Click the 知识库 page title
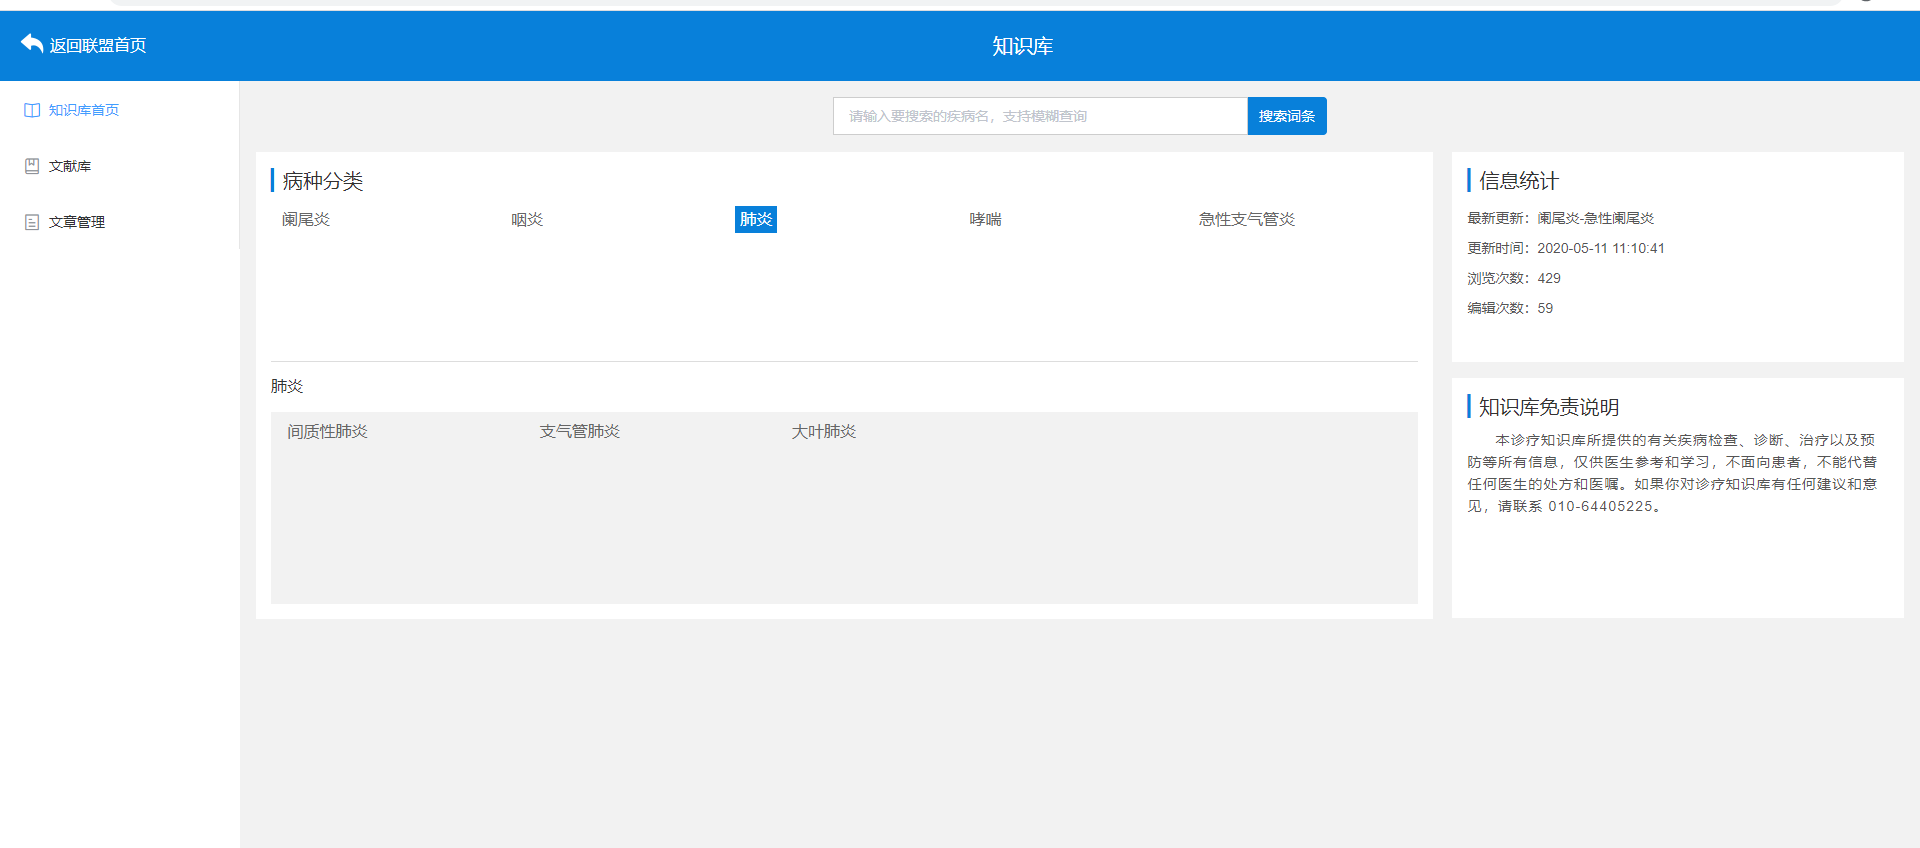Screen dimensions: 1920x848 click(x=1022, y=46)
